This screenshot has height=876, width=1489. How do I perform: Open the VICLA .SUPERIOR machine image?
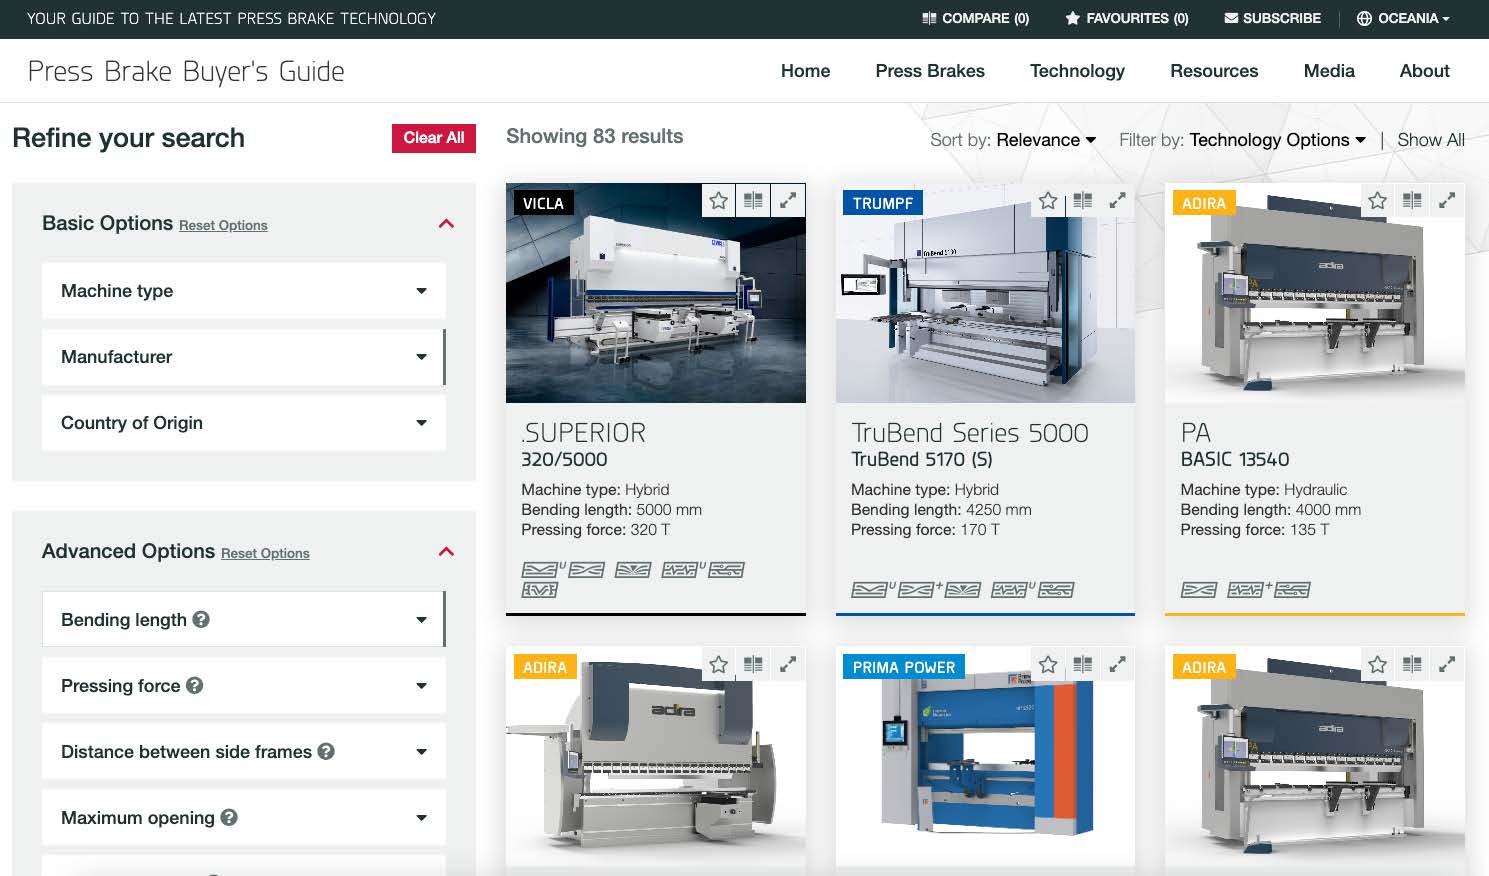point(656,293)
